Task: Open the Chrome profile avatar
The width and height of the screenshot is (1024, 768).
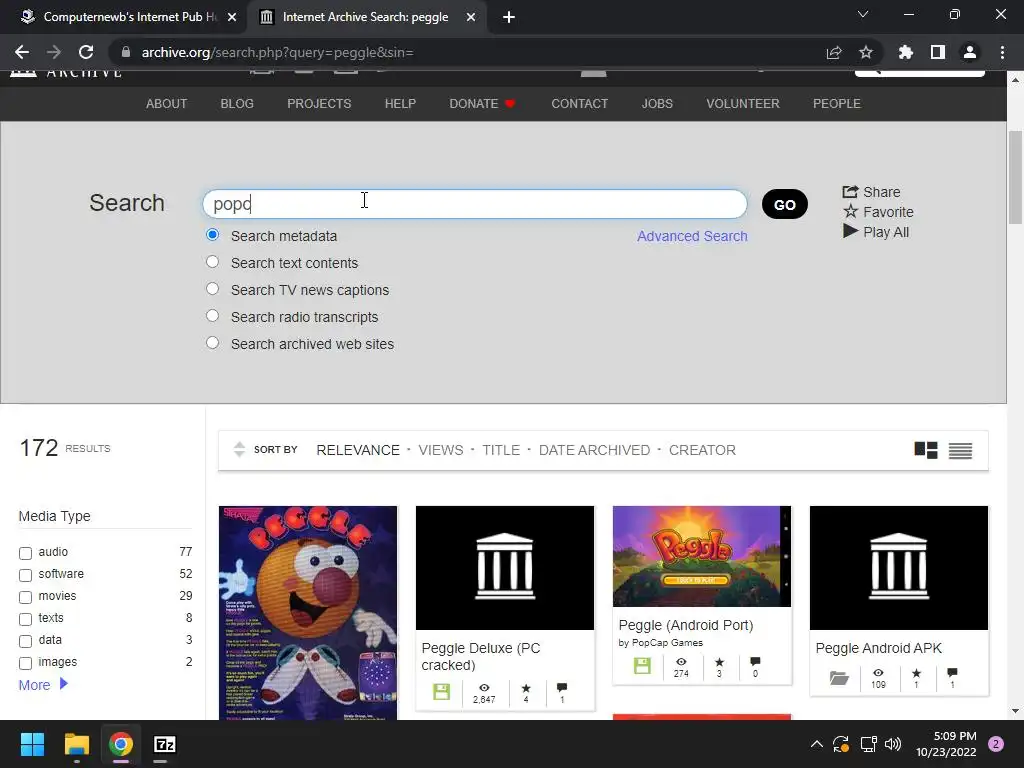Action: pyautogui.click(x=970, y=52)
